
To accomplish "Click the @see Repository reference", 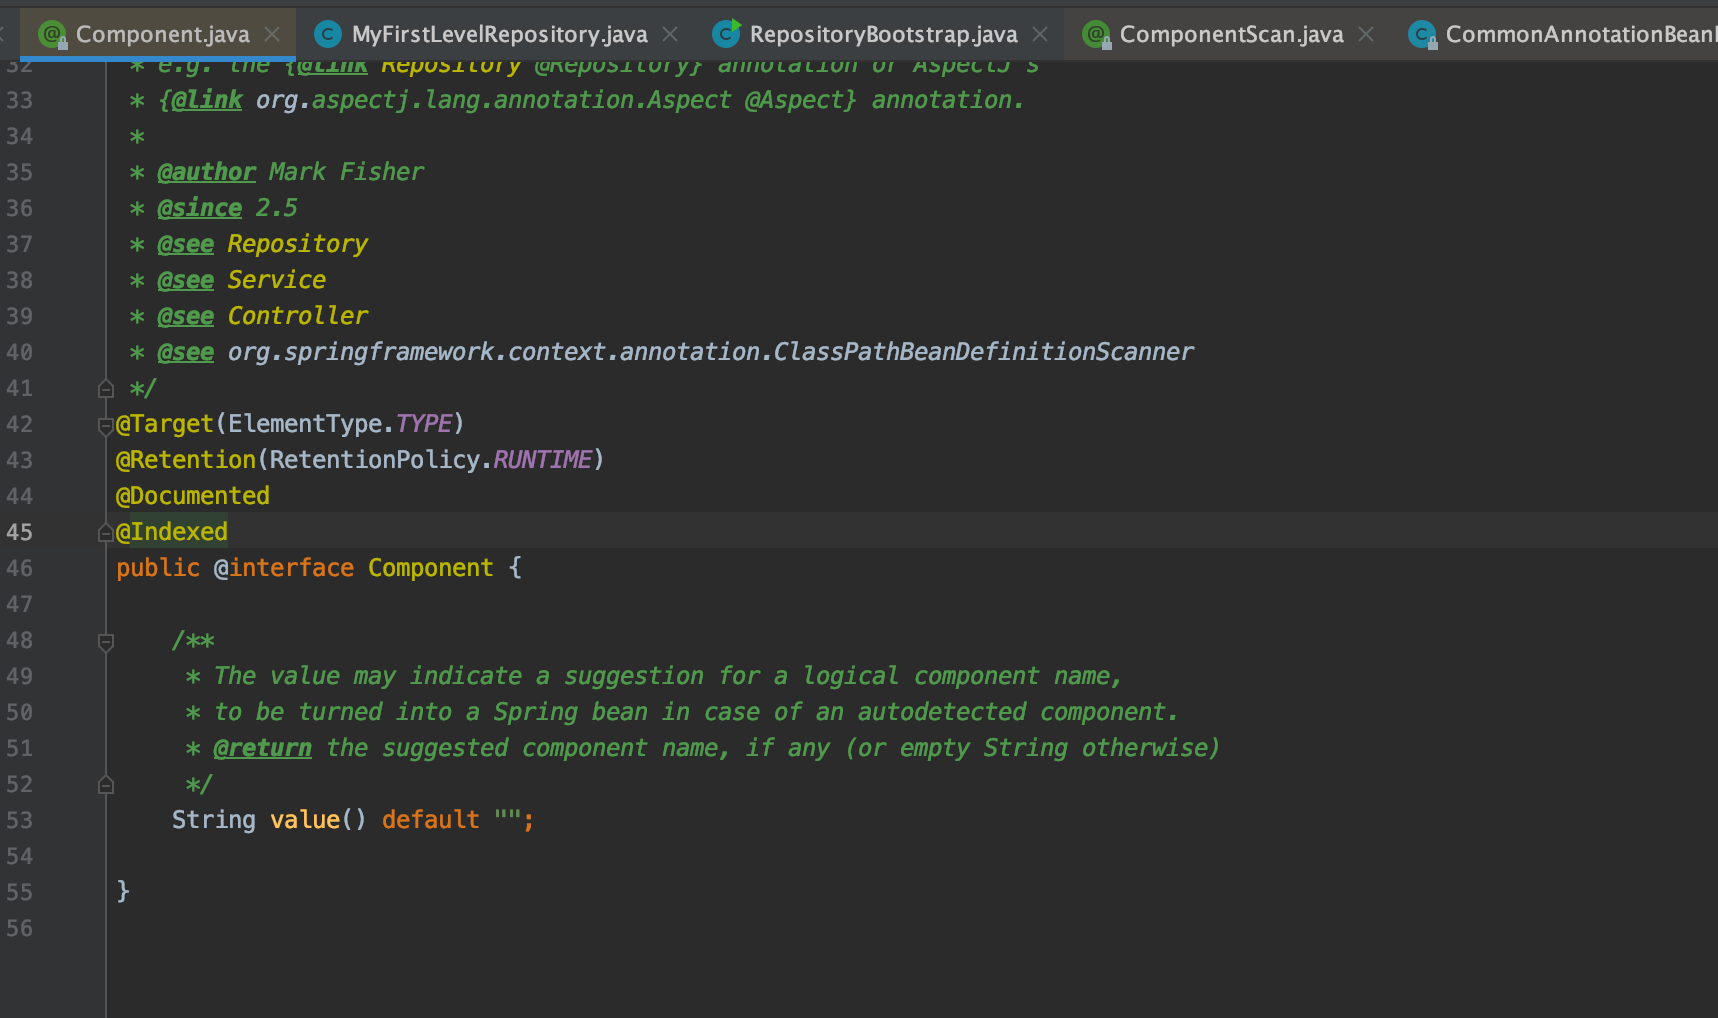I will pos(297,244).
